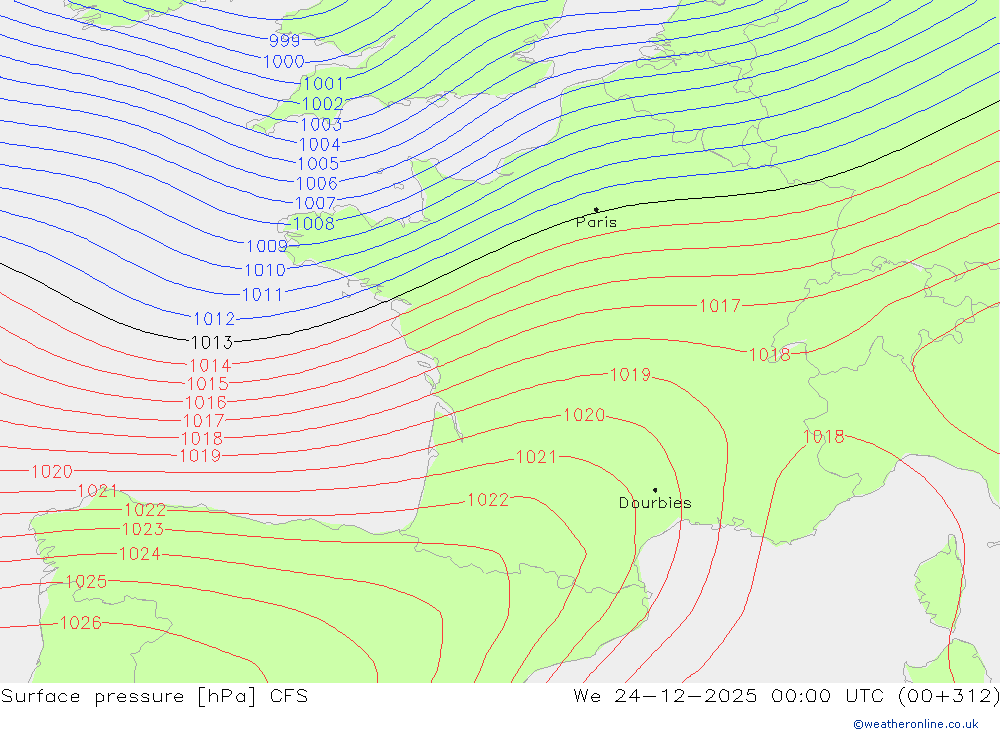Click the 1003 isobar value
Viewport: 1000px width, 733px height.
point(321,124)
